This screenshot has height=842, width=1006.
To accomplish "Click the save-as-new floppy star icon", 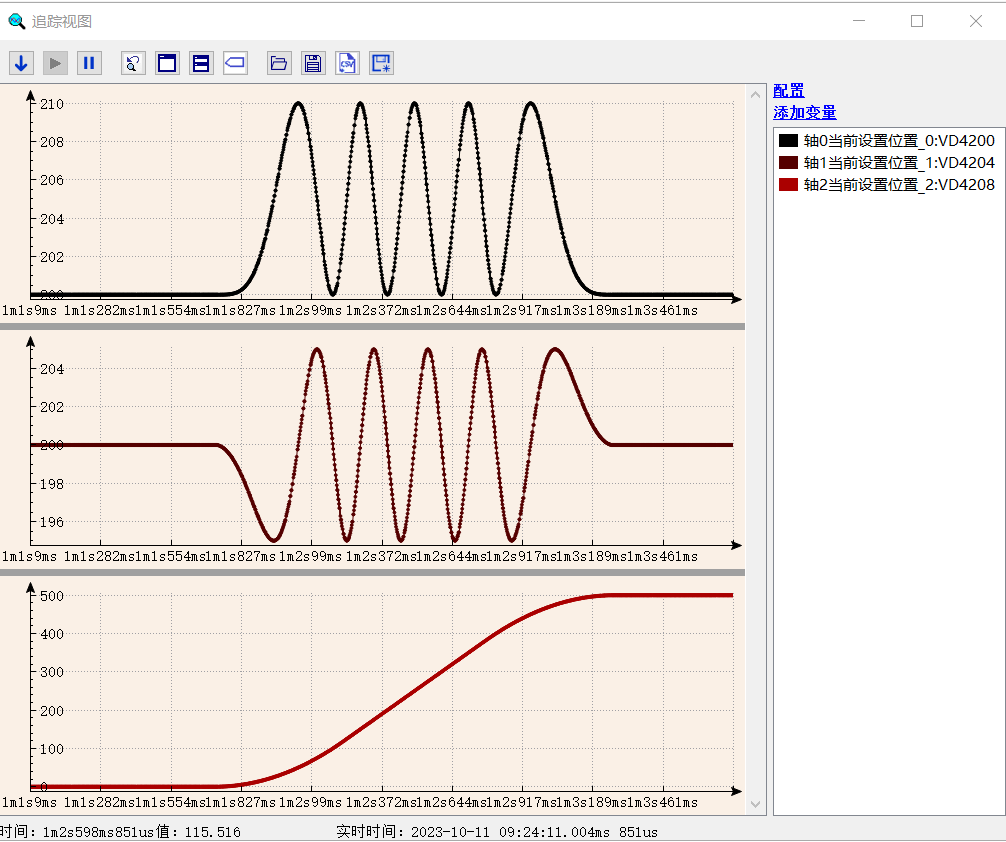I will point(381,63).
